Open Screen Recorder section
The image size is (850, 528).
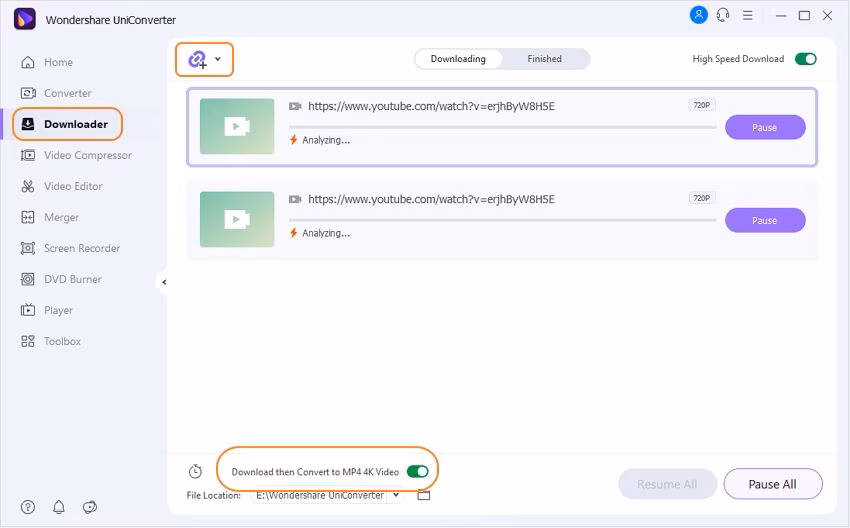click(x=70, y=248)
